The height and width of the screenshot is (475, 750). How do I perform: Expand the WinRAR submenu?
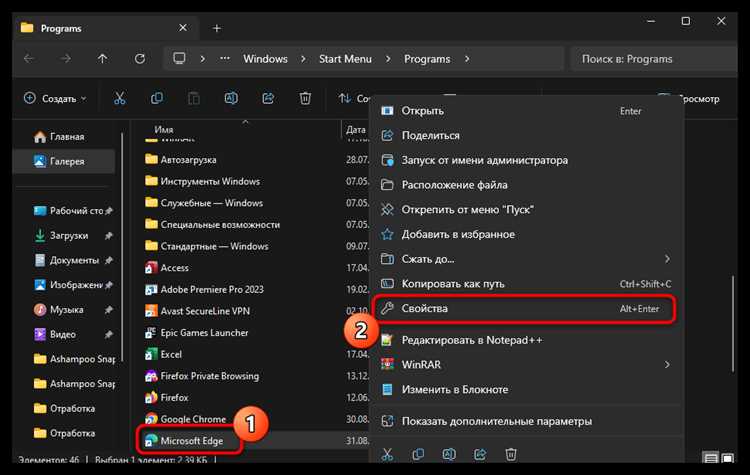(667, 365)
